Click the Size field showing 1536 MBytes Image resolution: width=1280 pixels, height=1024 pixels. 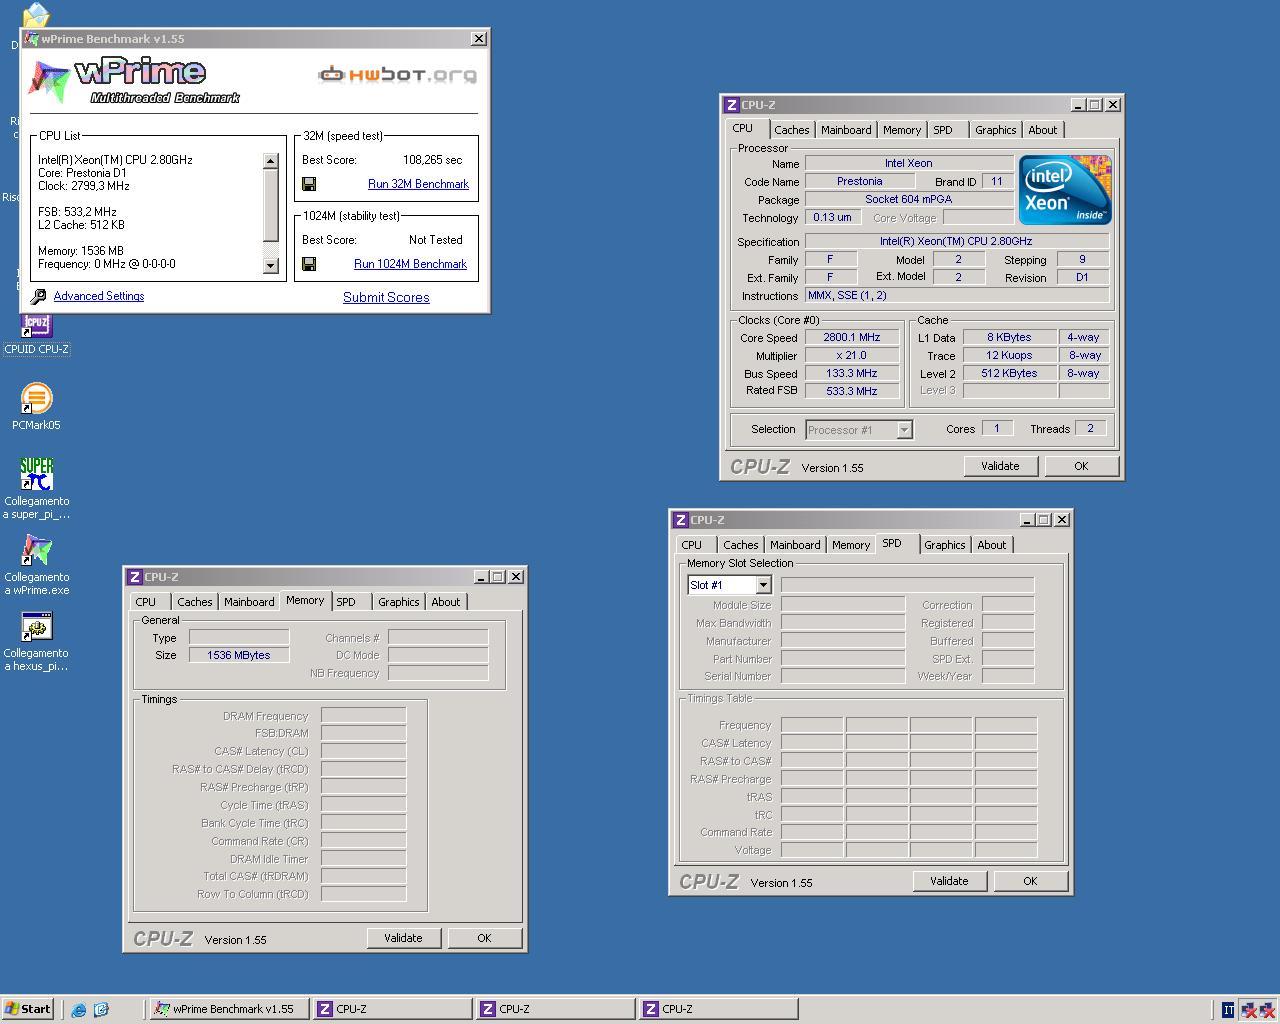click(239, 655)
